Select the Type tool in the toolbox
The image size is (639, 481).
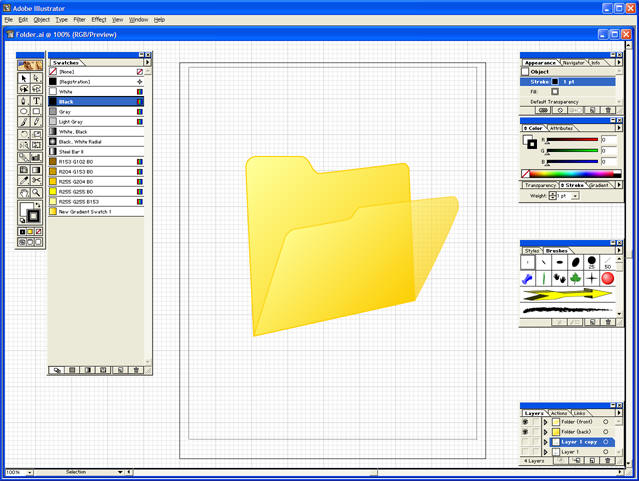(x=37, y=101)
